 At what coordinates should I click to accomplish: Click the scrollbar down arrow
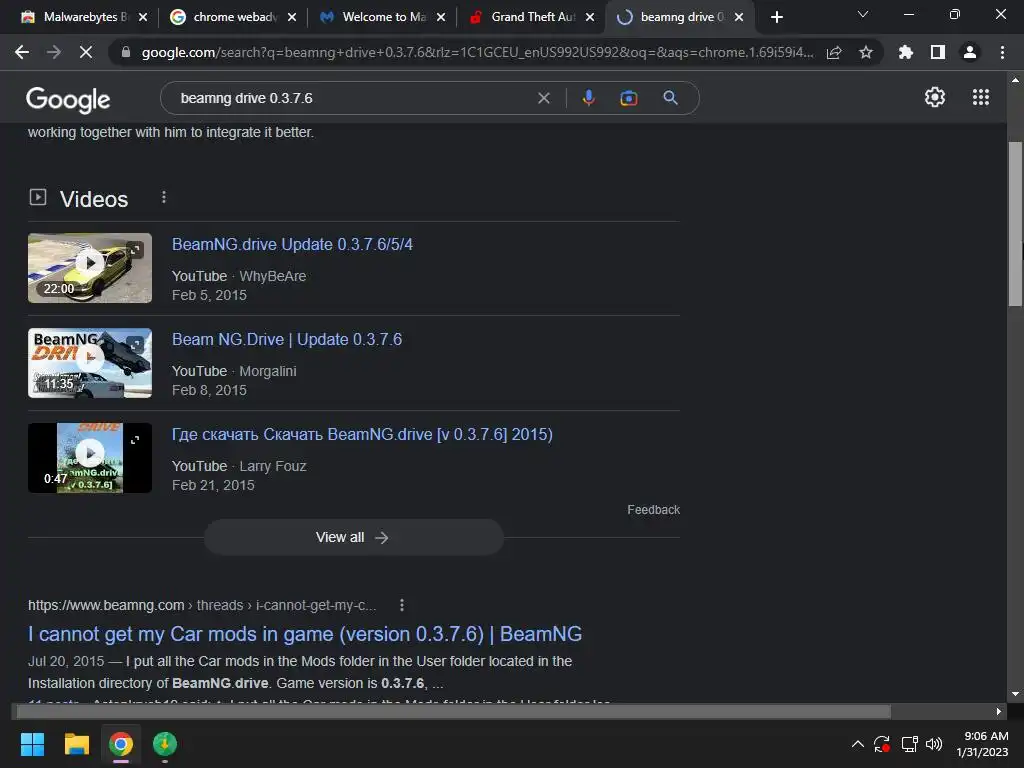(x=1014, y=694)
